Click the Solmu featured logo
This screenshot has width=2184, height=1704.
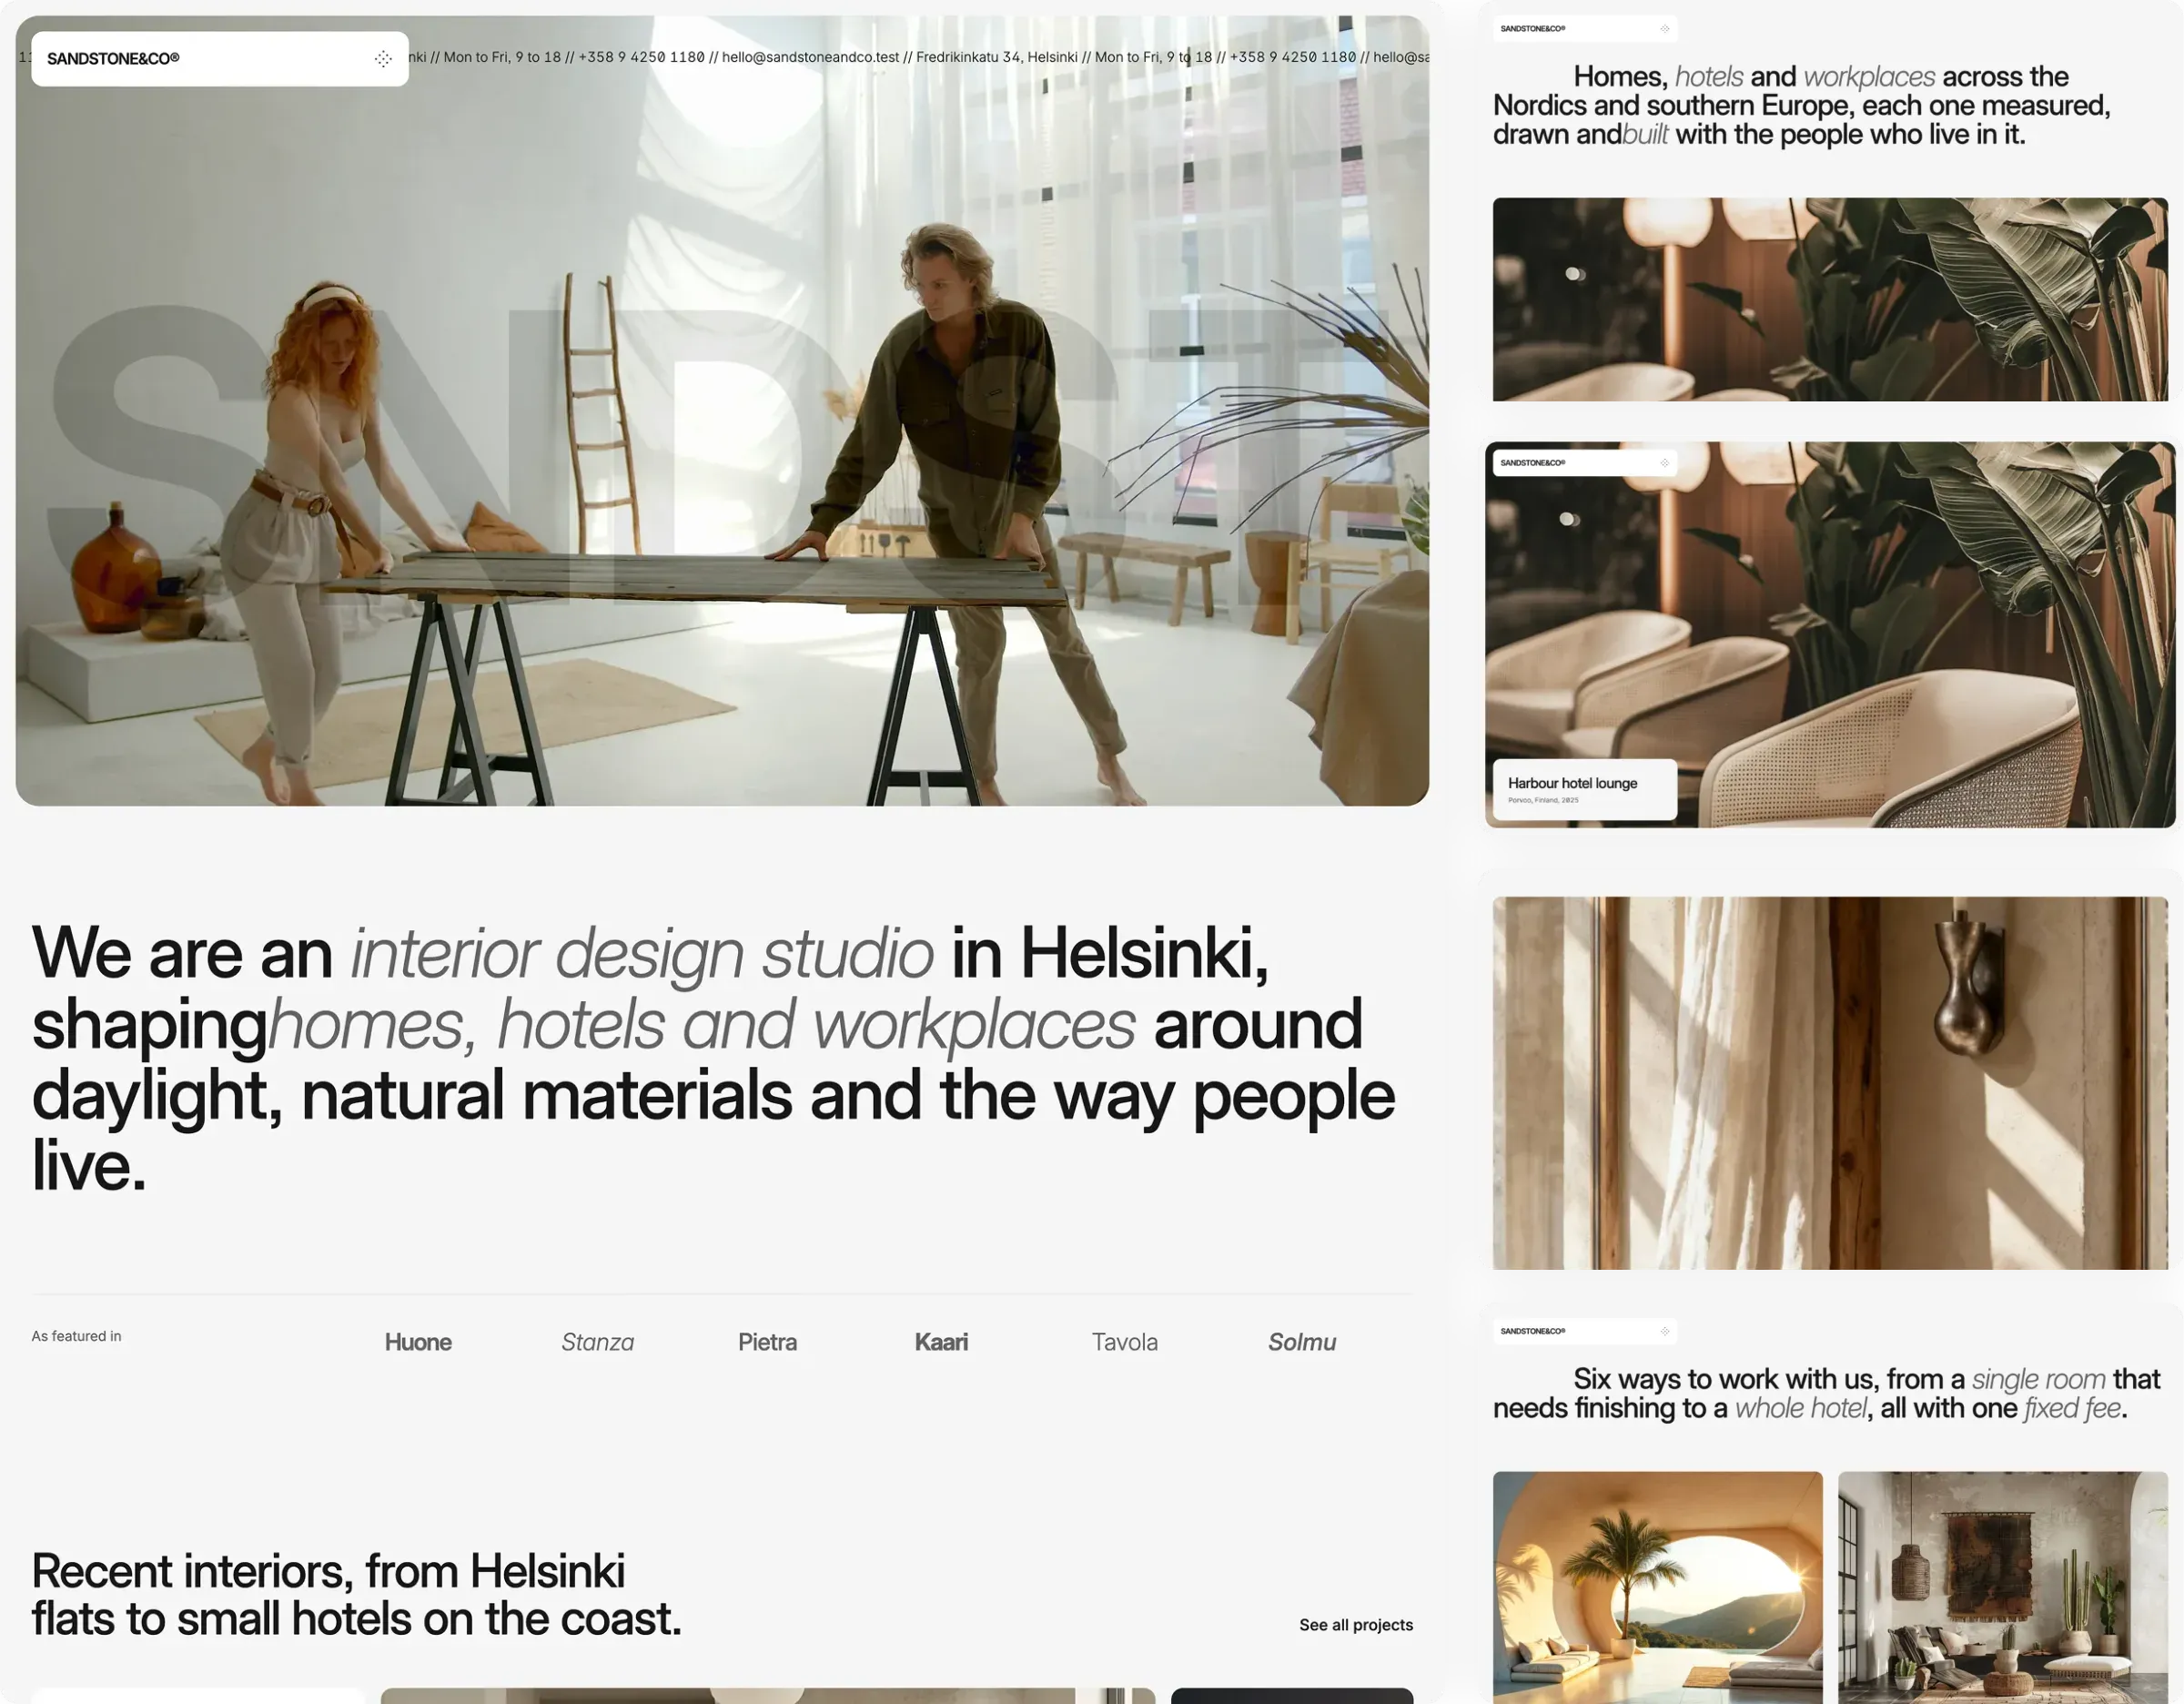pyautogui.click(x=1302, y=1342)
